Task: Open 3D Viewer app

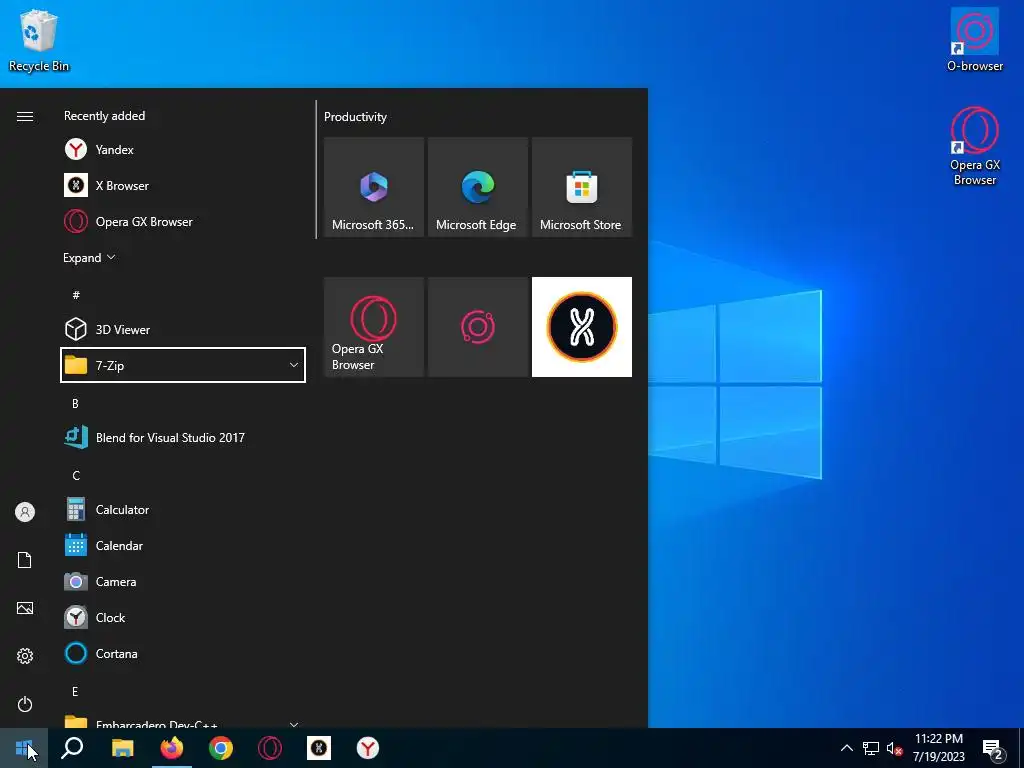Action: pyautogui.click(x=183, y=329)
